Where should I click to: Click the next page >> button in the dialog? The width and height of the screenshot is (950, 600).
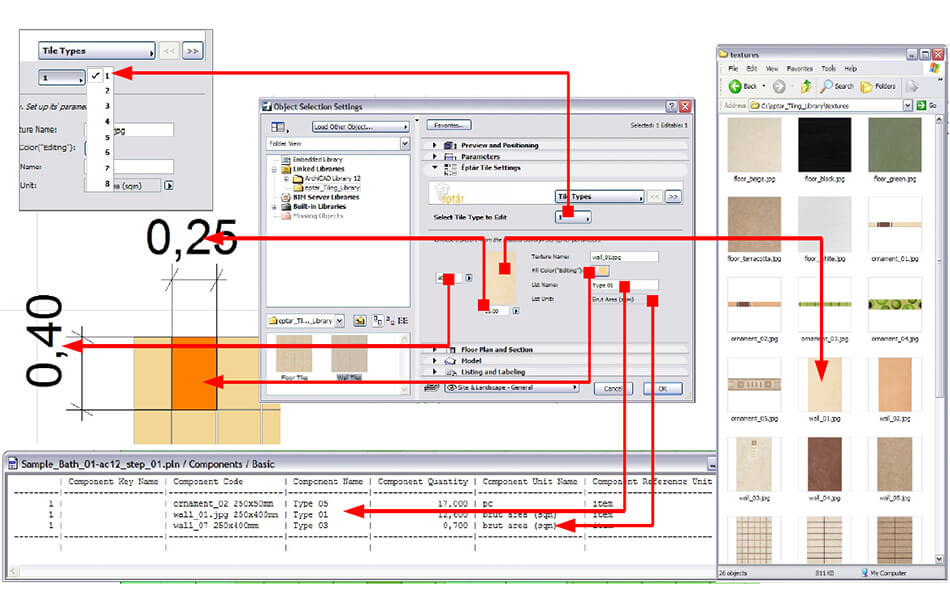click(673, 196)
